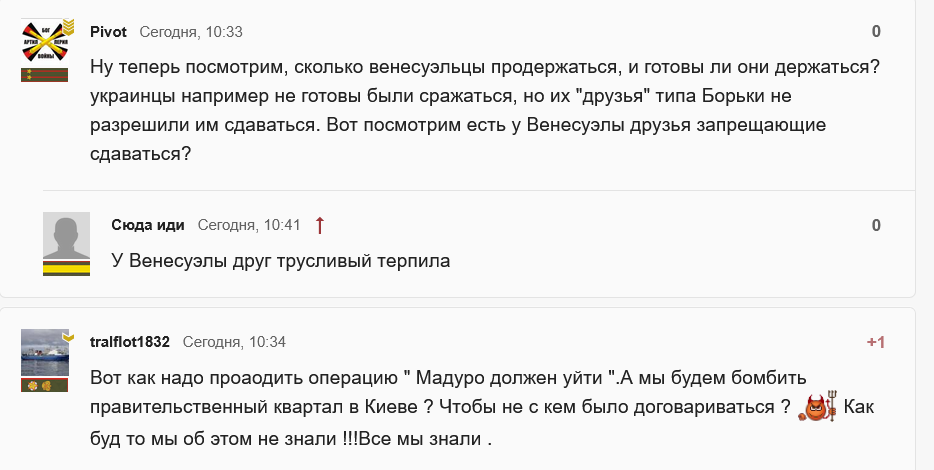The height and width of the screenshot is (470, 934).
Task: Click tralflot1832's ship avatar image
Action: [45, 353]
